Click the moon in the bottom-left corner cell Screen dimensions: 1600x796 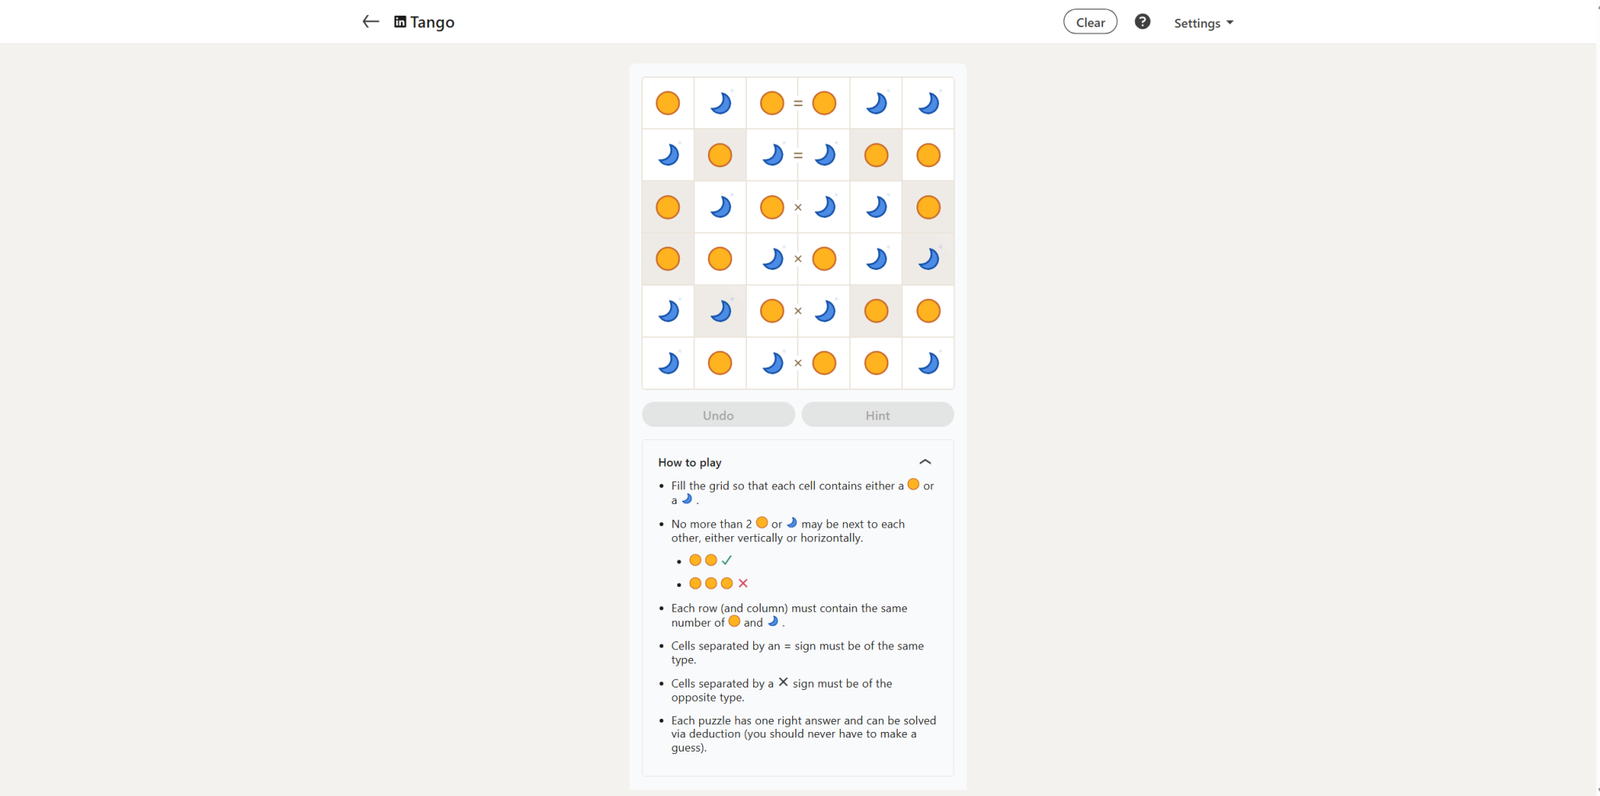pyautogui.click(x=668, y=363)
